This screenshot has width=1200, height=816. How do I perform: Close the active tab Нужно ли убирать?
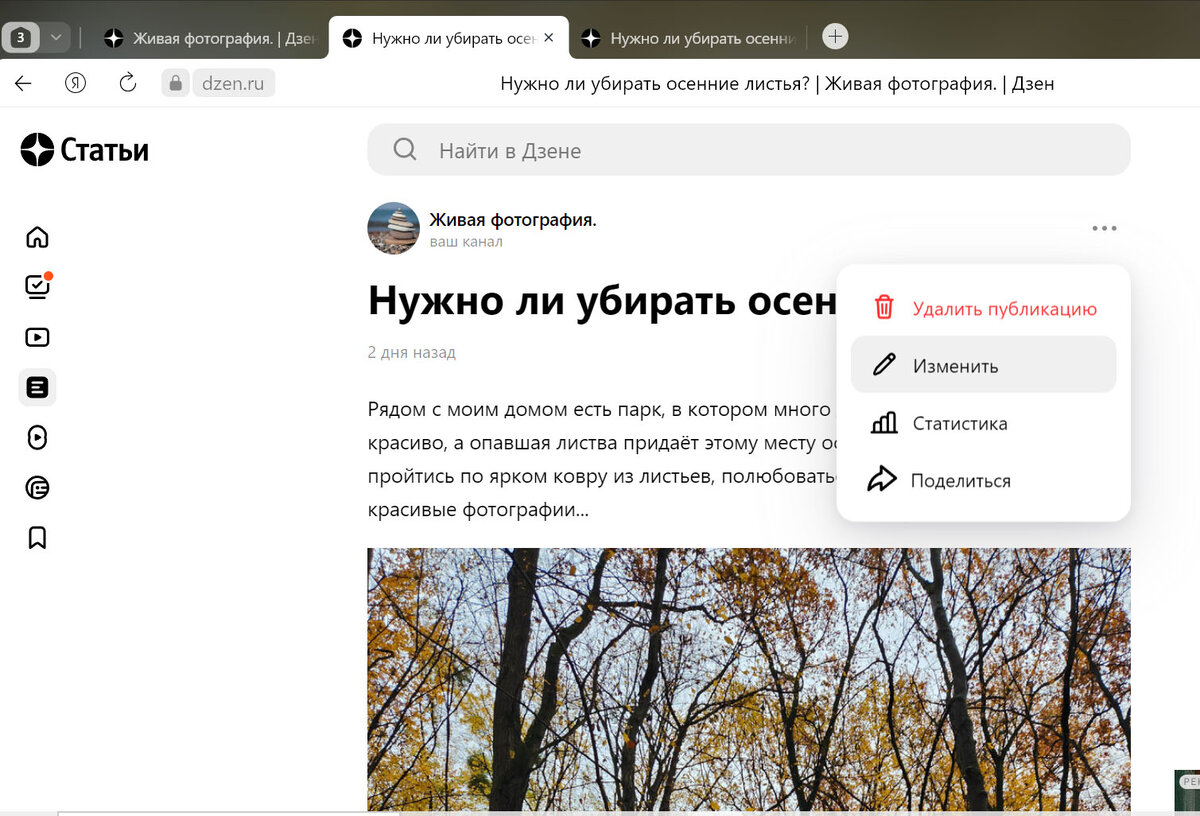coord(548,38)
